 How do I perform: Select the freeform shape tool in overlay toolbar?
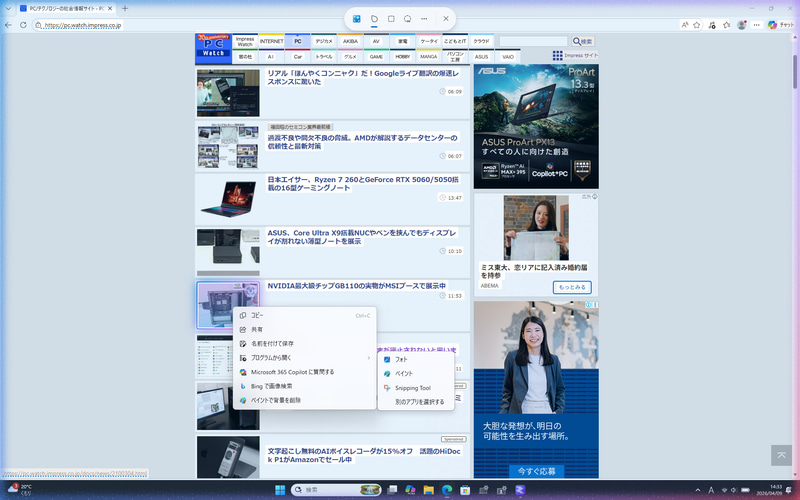[x=374, y=19]
